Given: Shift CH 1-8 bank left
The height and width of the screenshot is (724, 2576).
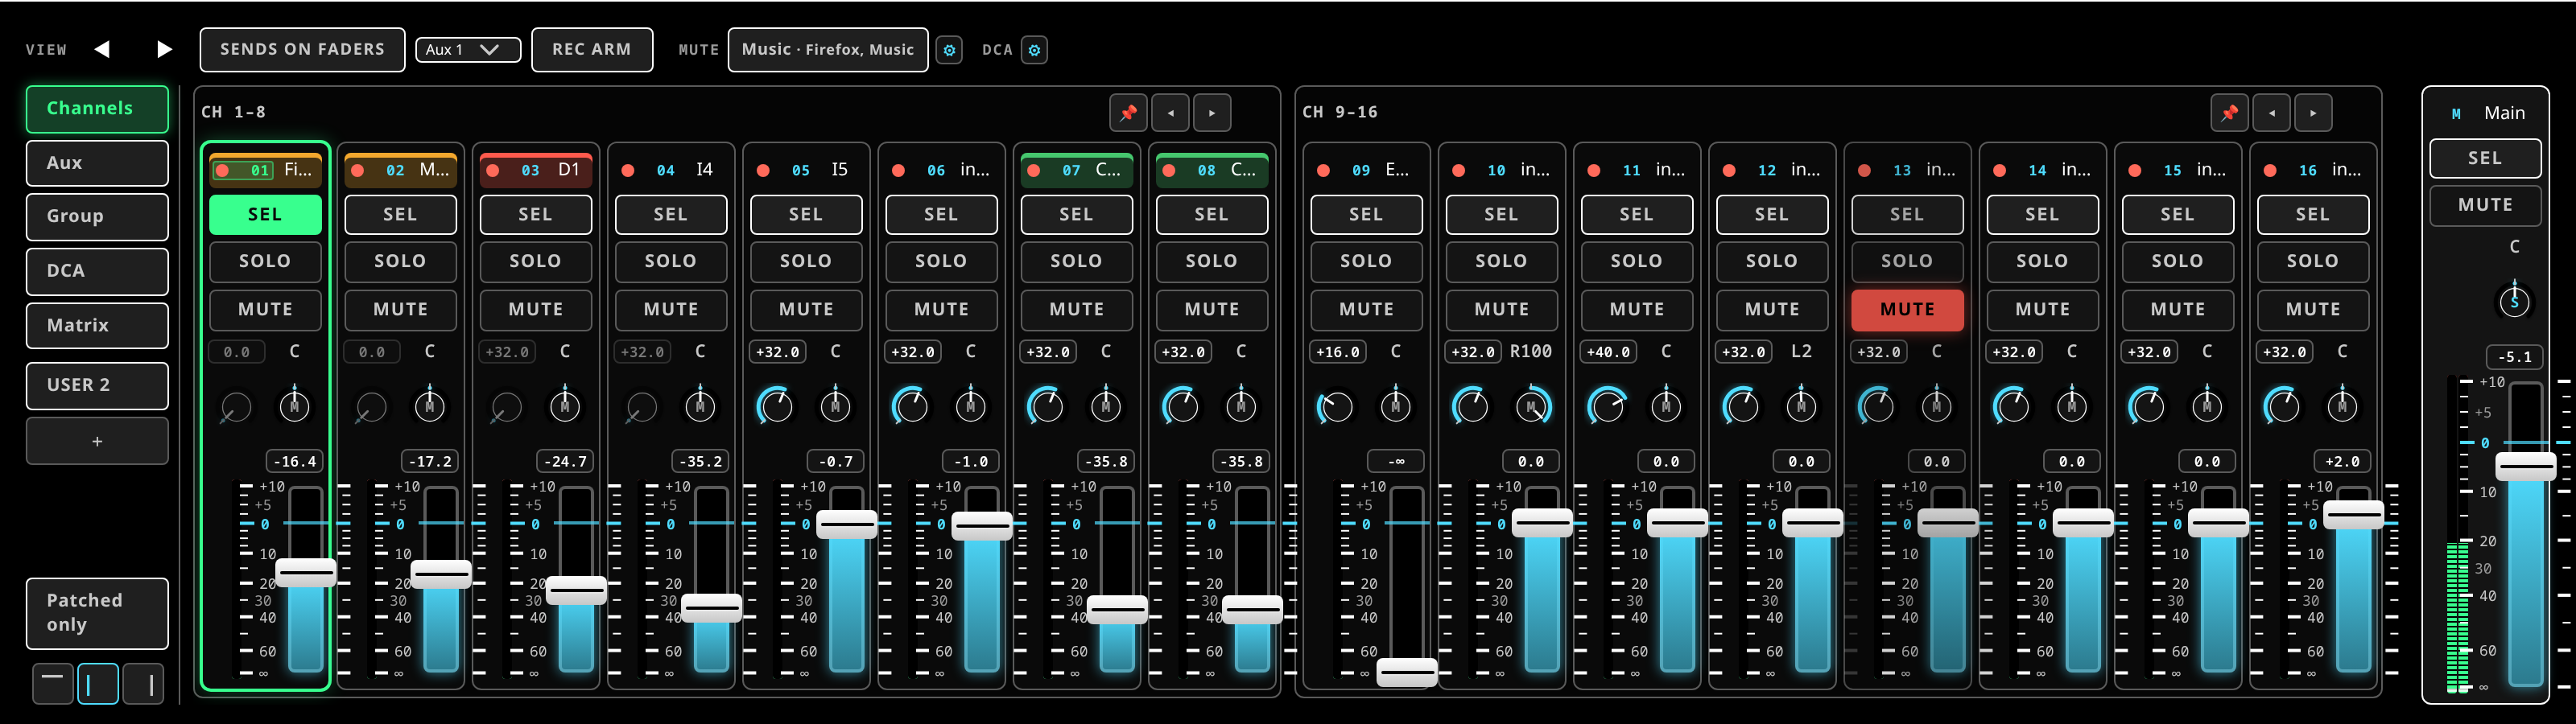Looking at the screenshot, I should click(x=1170, y=113).
